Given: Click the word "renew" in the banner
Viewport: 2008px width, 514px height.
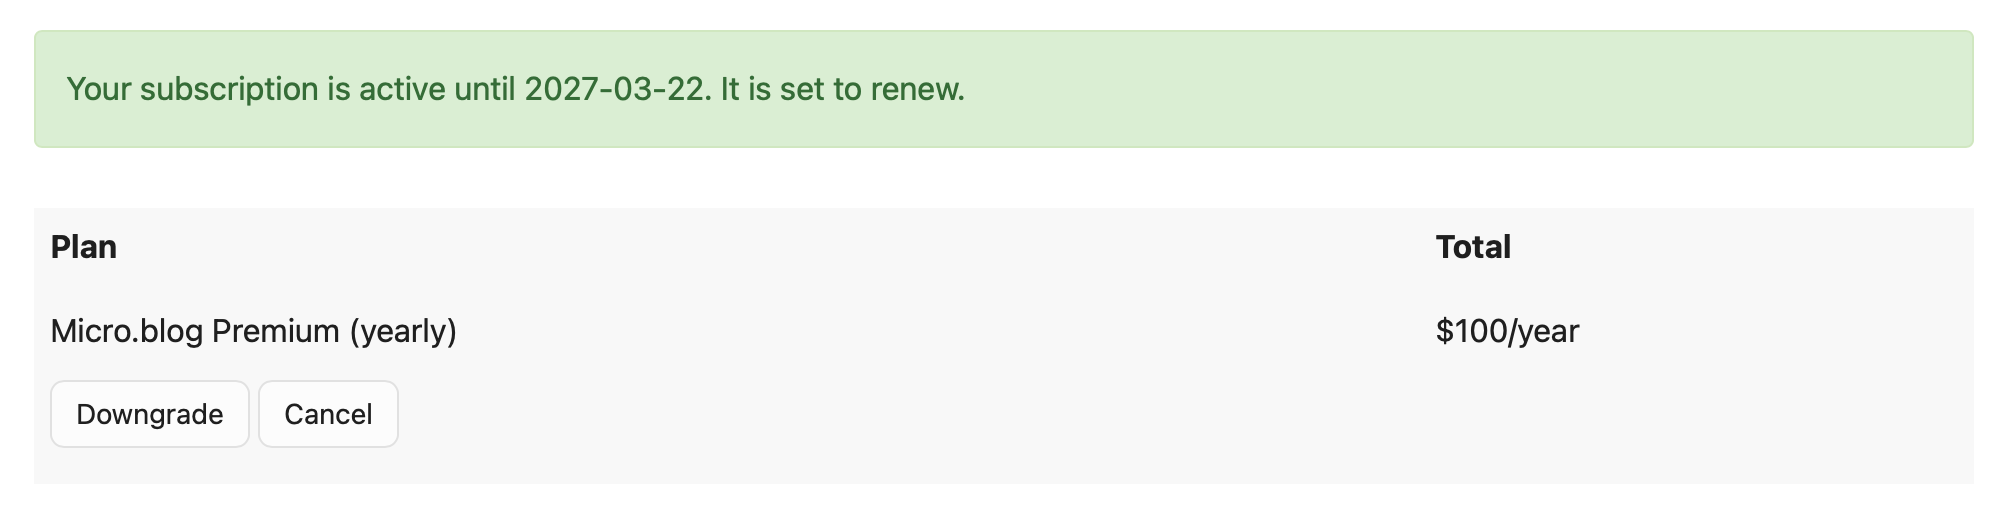Looking at the screenshot, I should 914,89.
